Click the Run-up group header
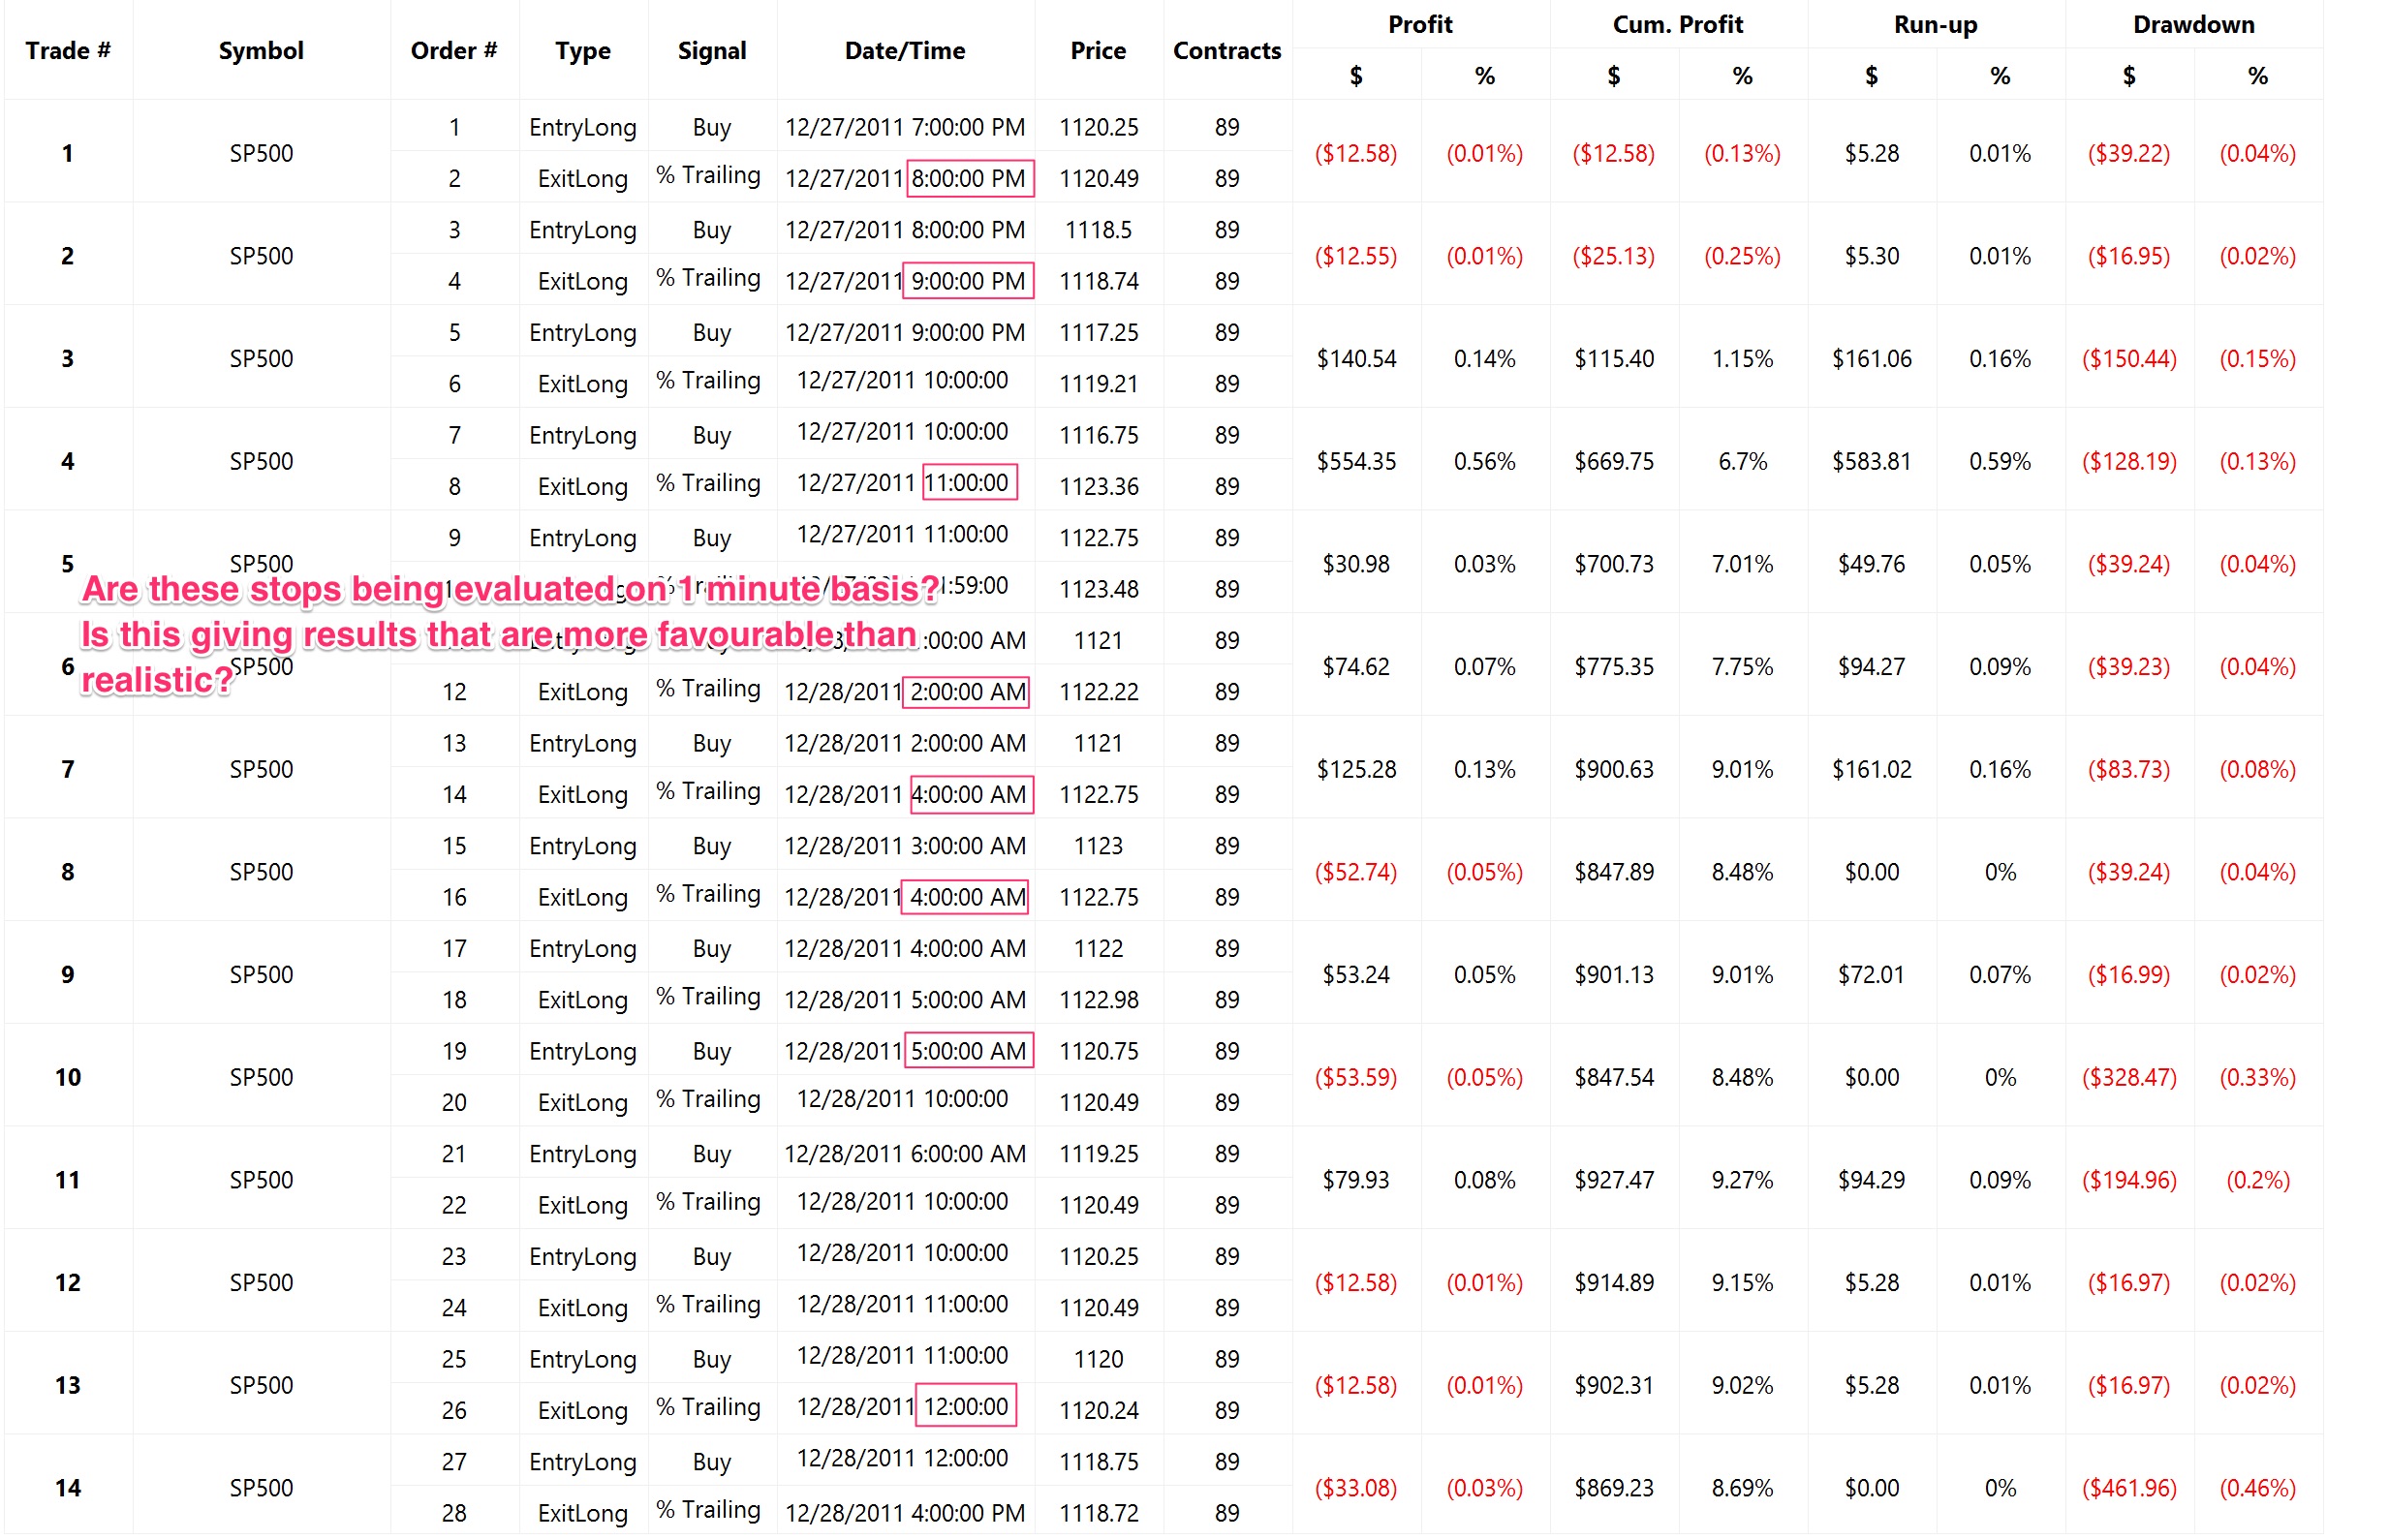The image size is (2389, 1540). (1937, 25)
